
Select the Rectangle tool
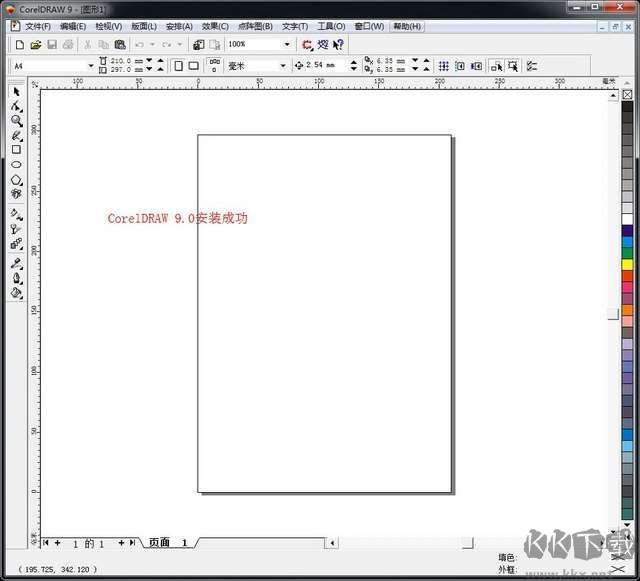click(16, 150)
